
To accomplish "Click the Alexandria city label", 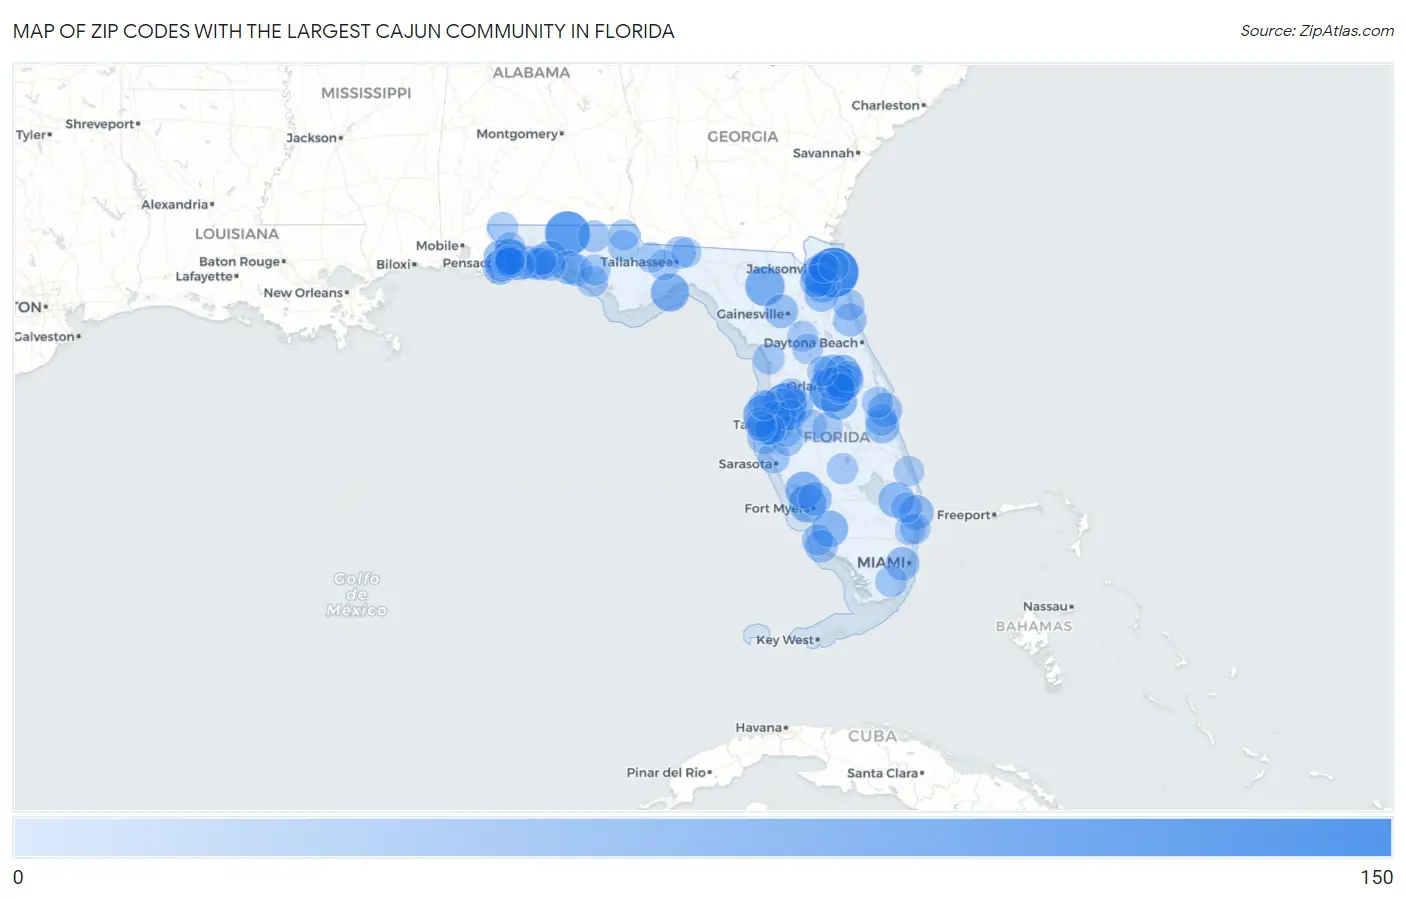I will (174, 205).
